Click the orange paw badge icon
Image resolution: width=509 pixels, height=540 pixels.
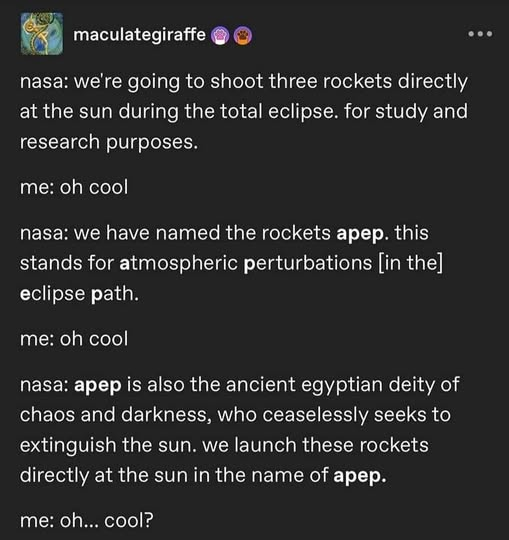coord(243,35)
